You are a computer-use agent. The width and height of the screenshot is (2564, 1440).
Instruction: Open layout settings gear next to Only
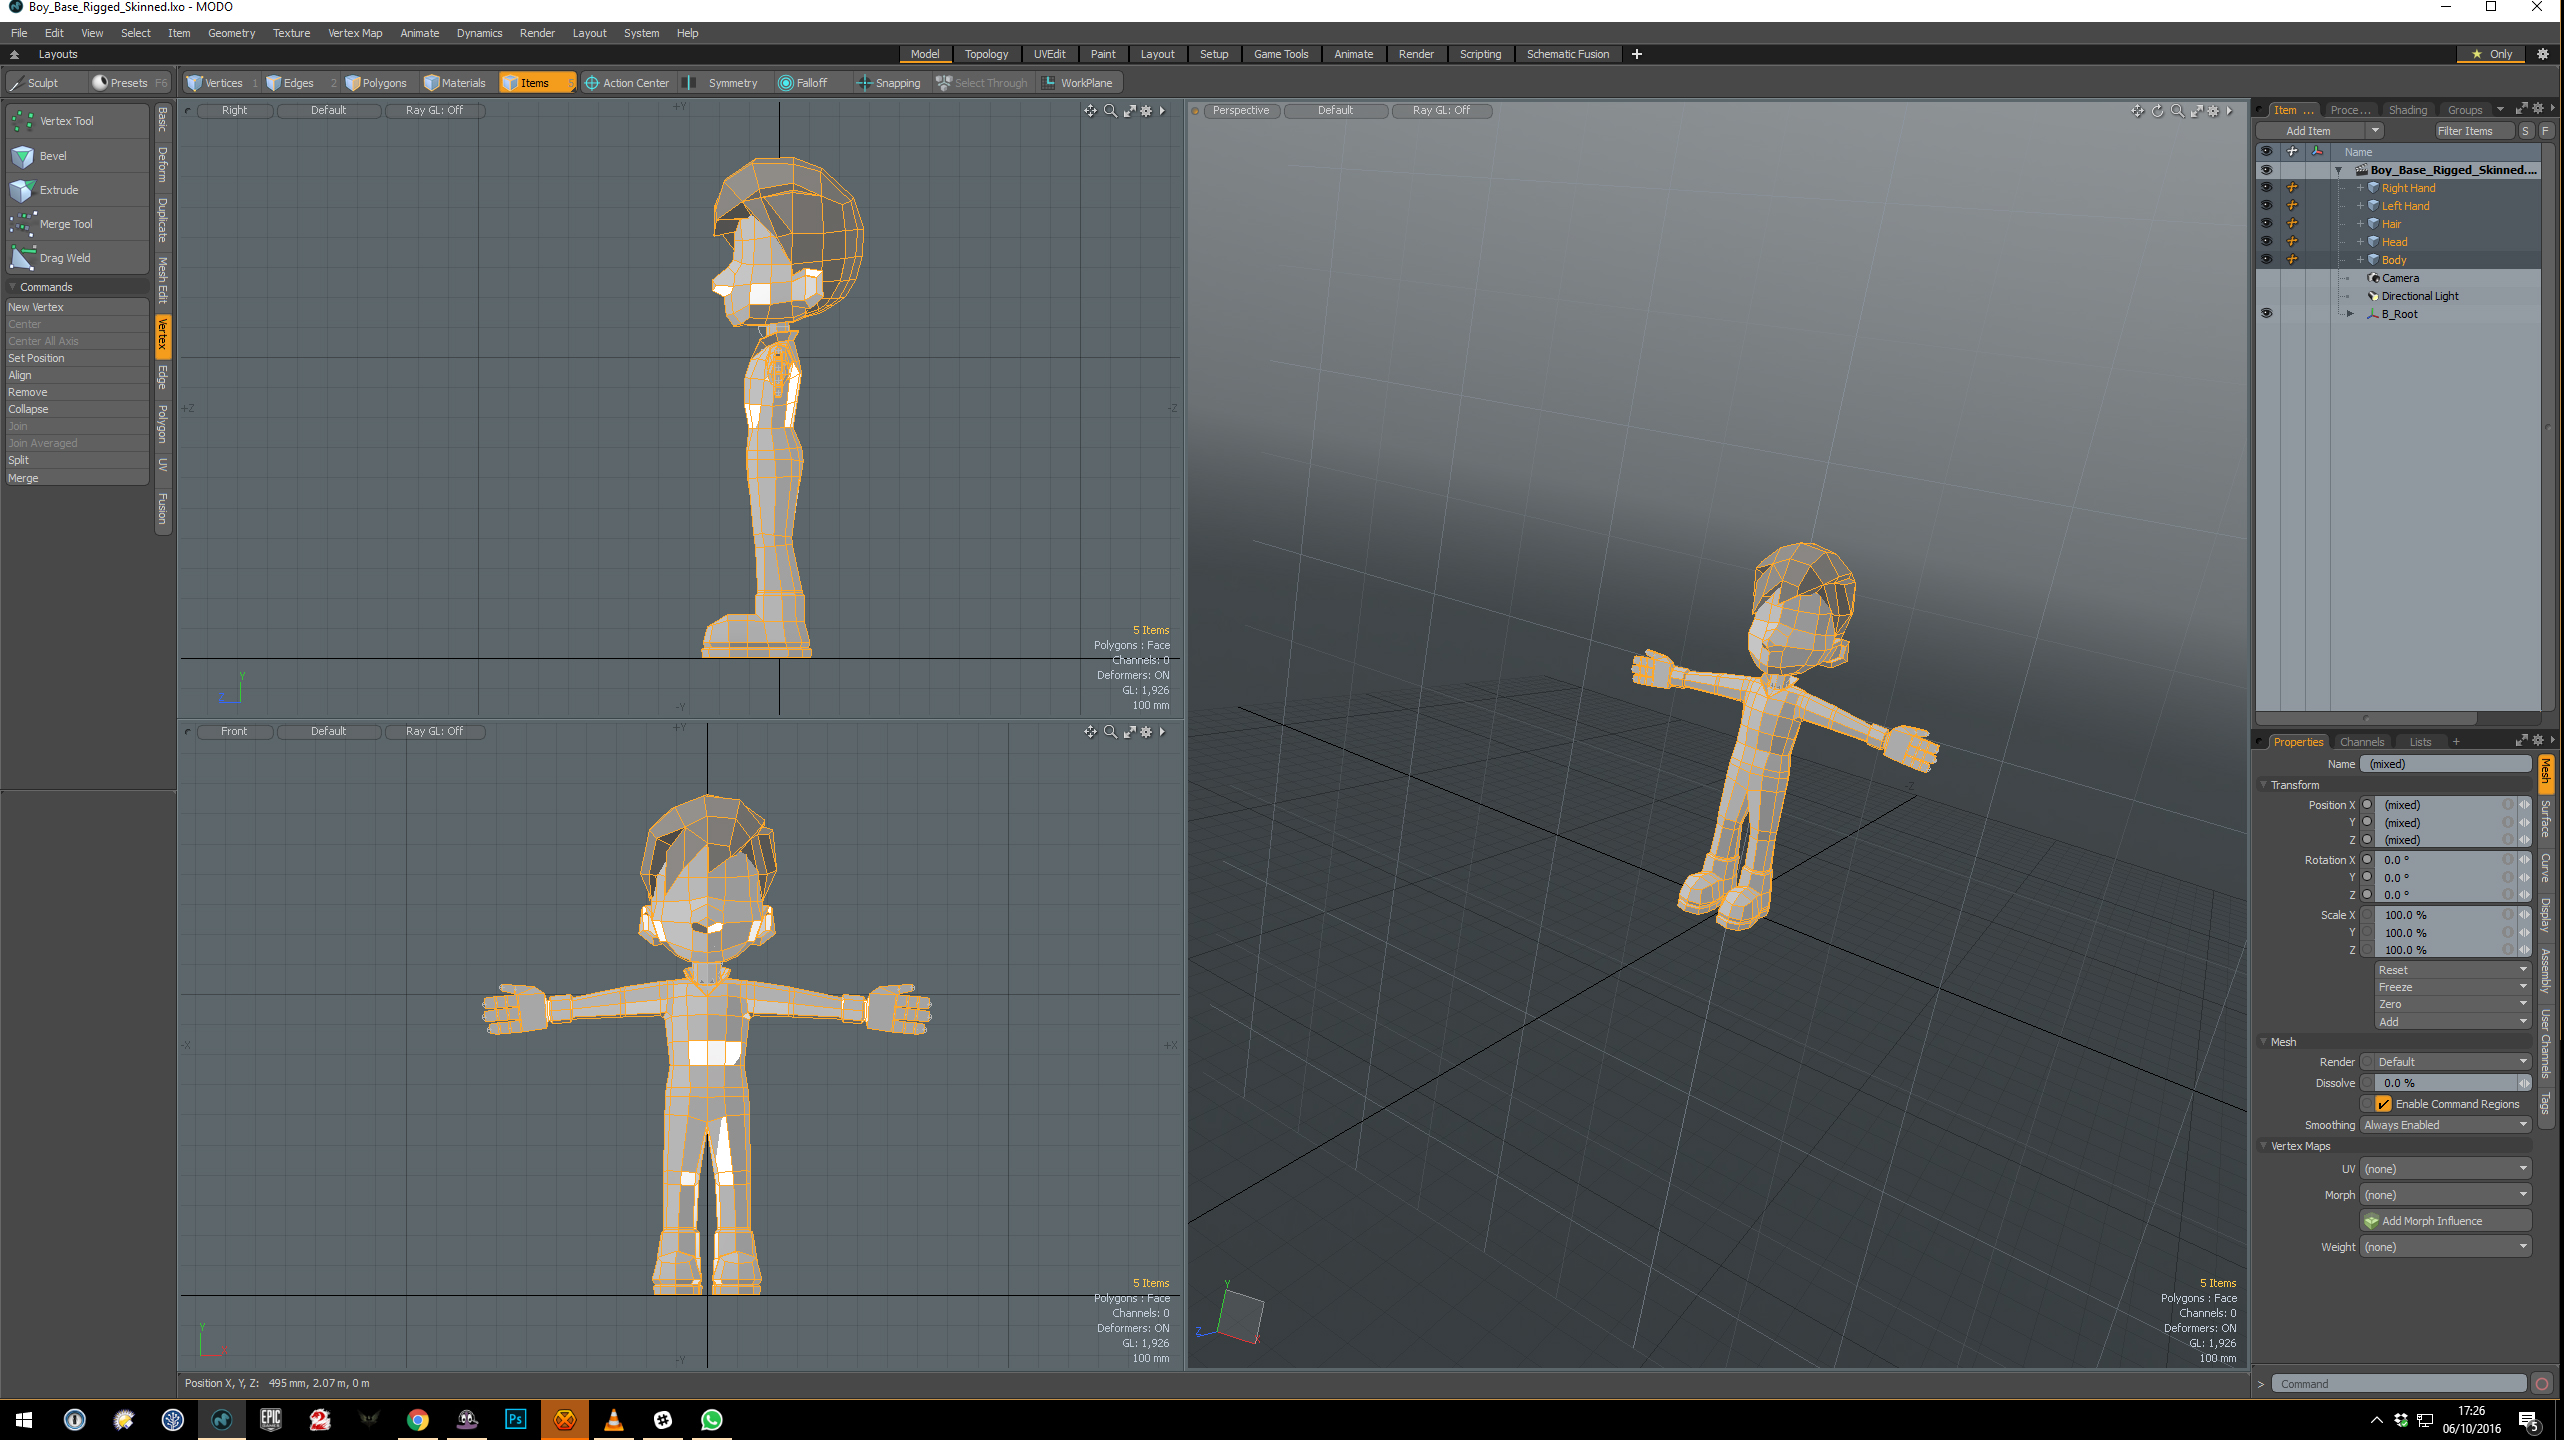[x=2542, y=54]
